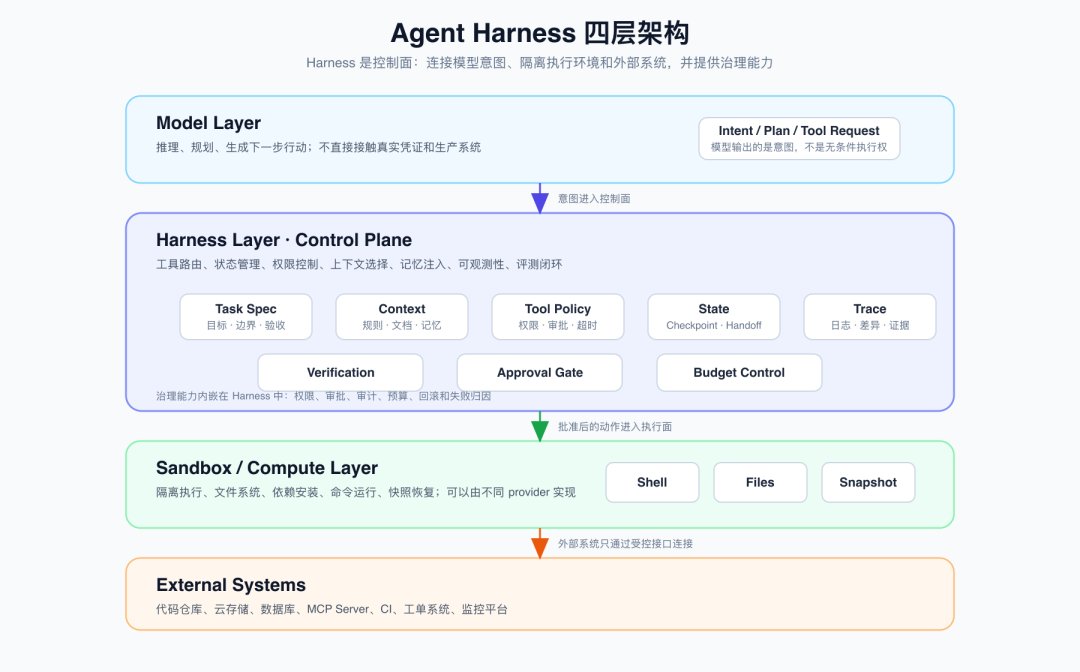Click the 'Model Layer' heading
The height and width of the screenshot is (672, 1080).
click(208, 123)
